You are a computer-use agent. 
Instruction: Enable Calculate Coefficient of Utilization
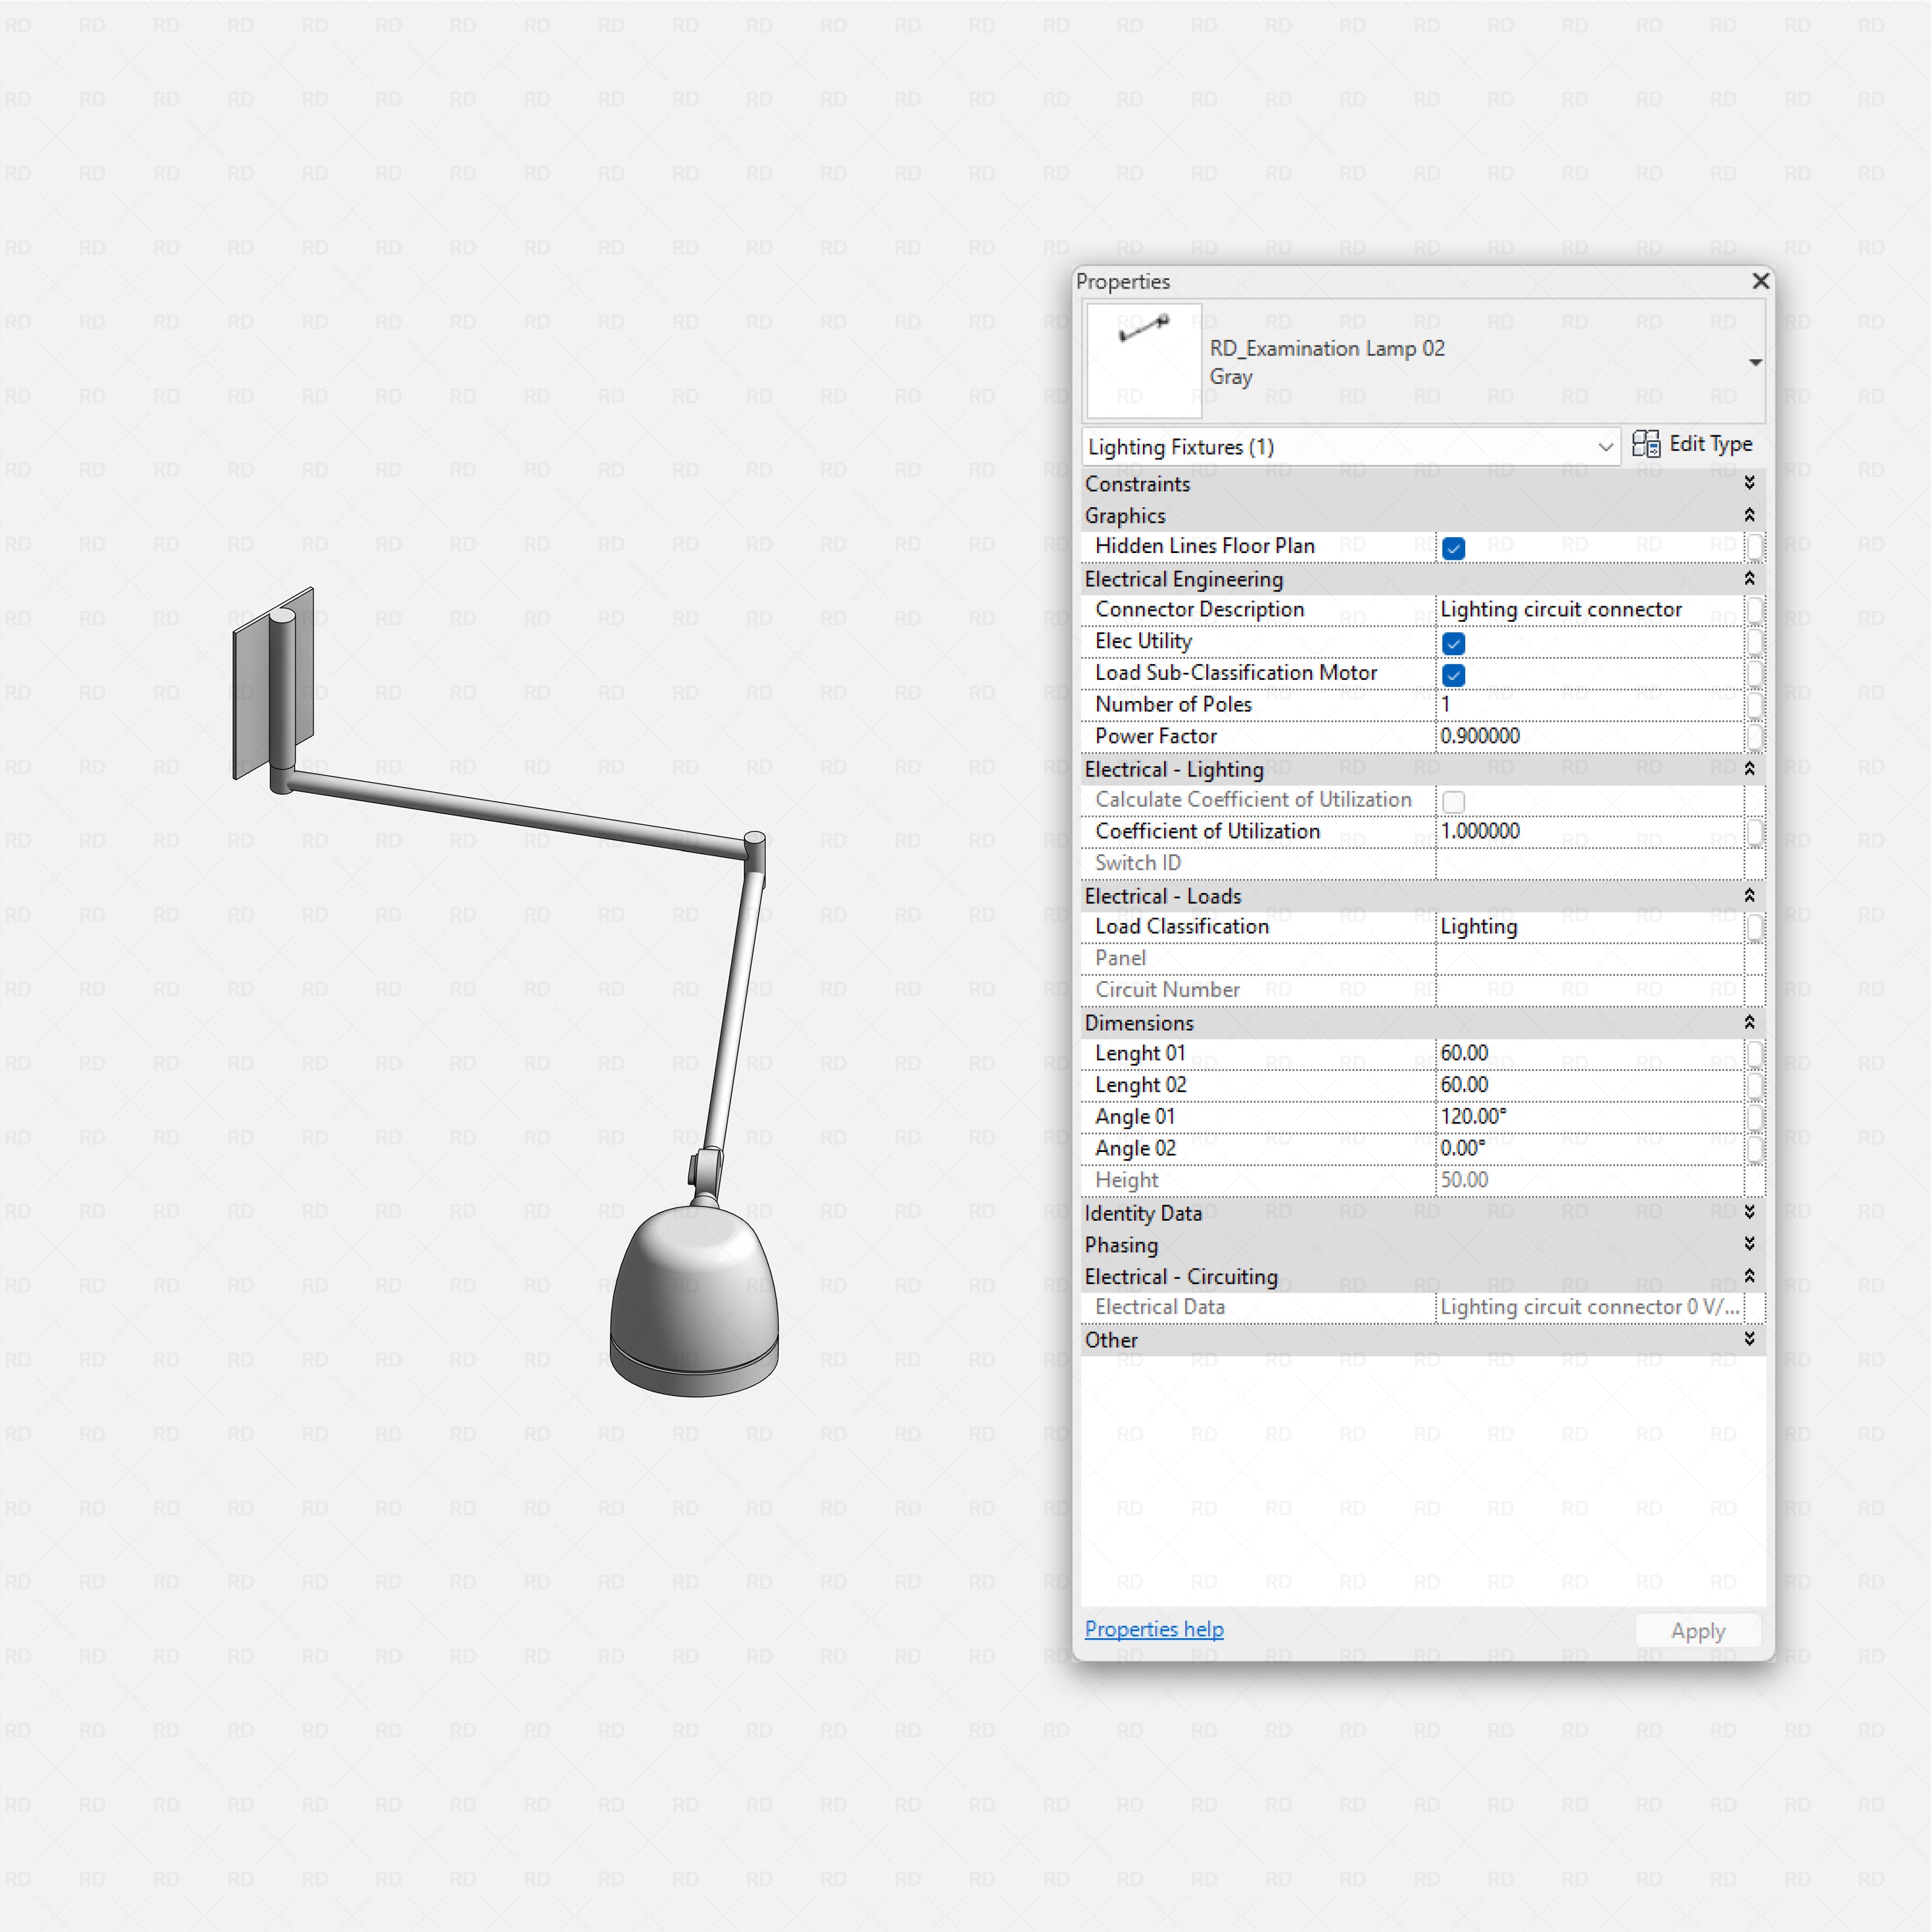point(1453,801)
